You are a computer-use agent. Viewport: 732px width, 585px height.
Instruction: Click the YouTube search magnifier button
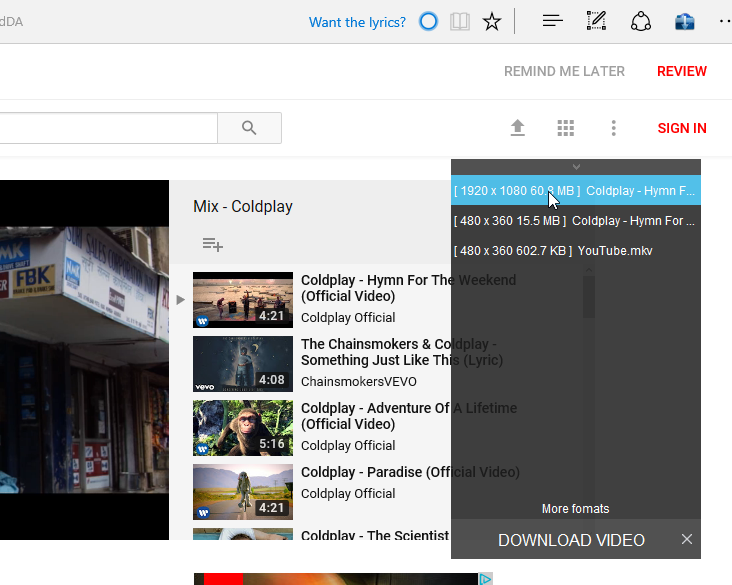[249, 128]
